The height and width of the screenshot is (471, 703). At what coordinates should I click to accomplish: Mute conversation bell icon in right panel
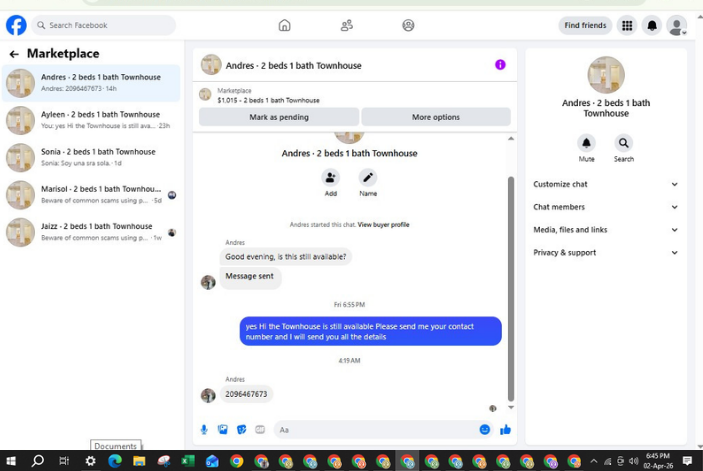pos(586,143)
